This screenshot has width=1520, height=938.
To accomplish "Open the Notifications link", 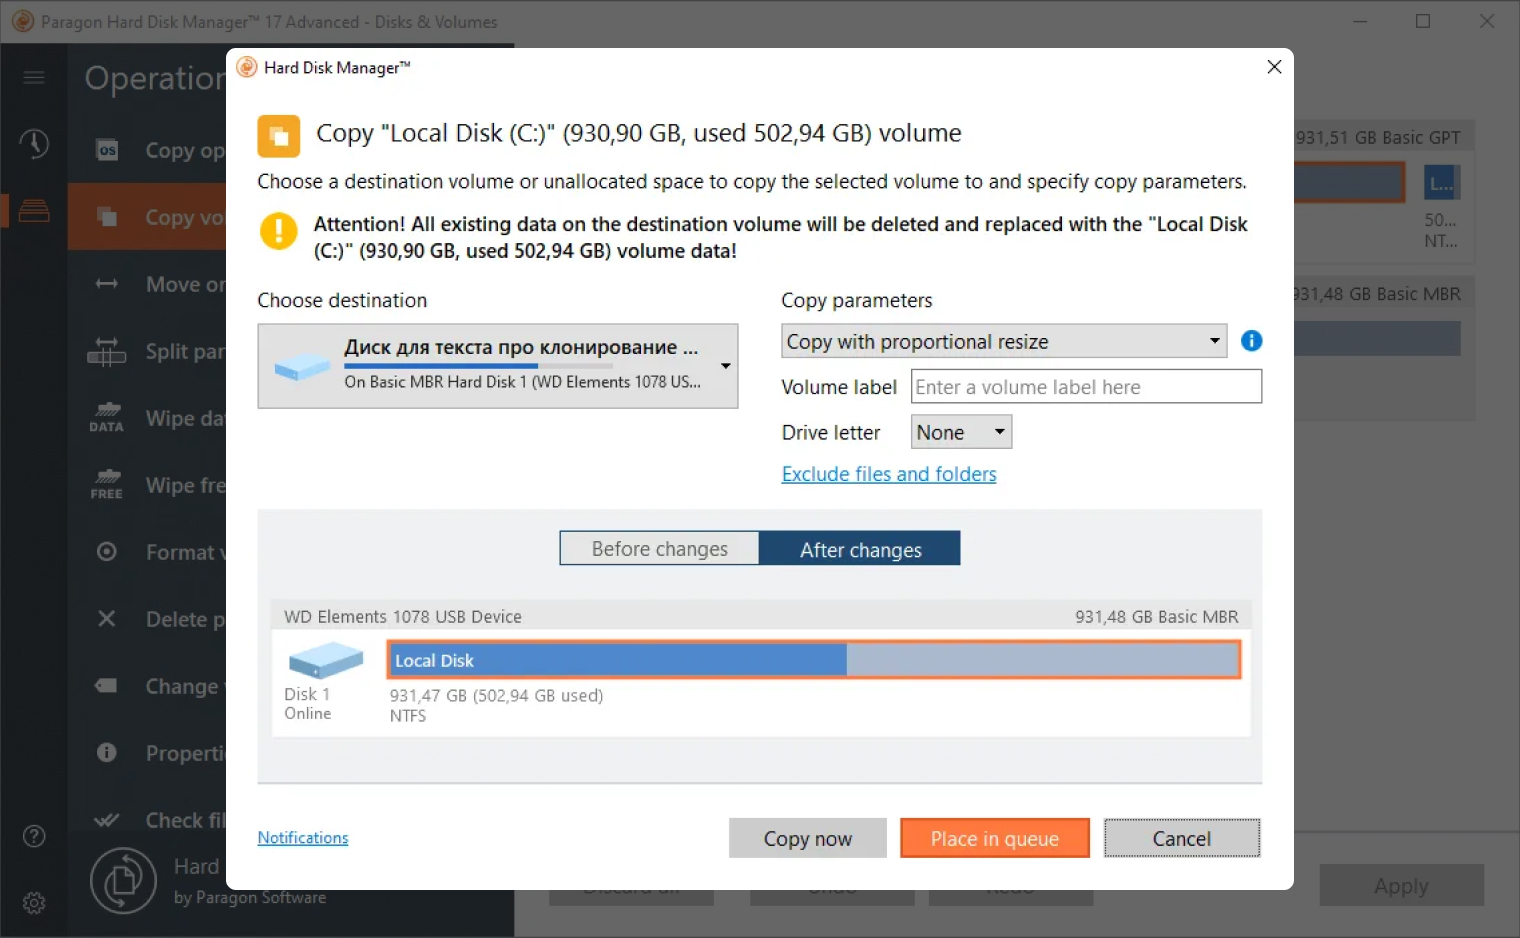I will click(x=303, y=838).
